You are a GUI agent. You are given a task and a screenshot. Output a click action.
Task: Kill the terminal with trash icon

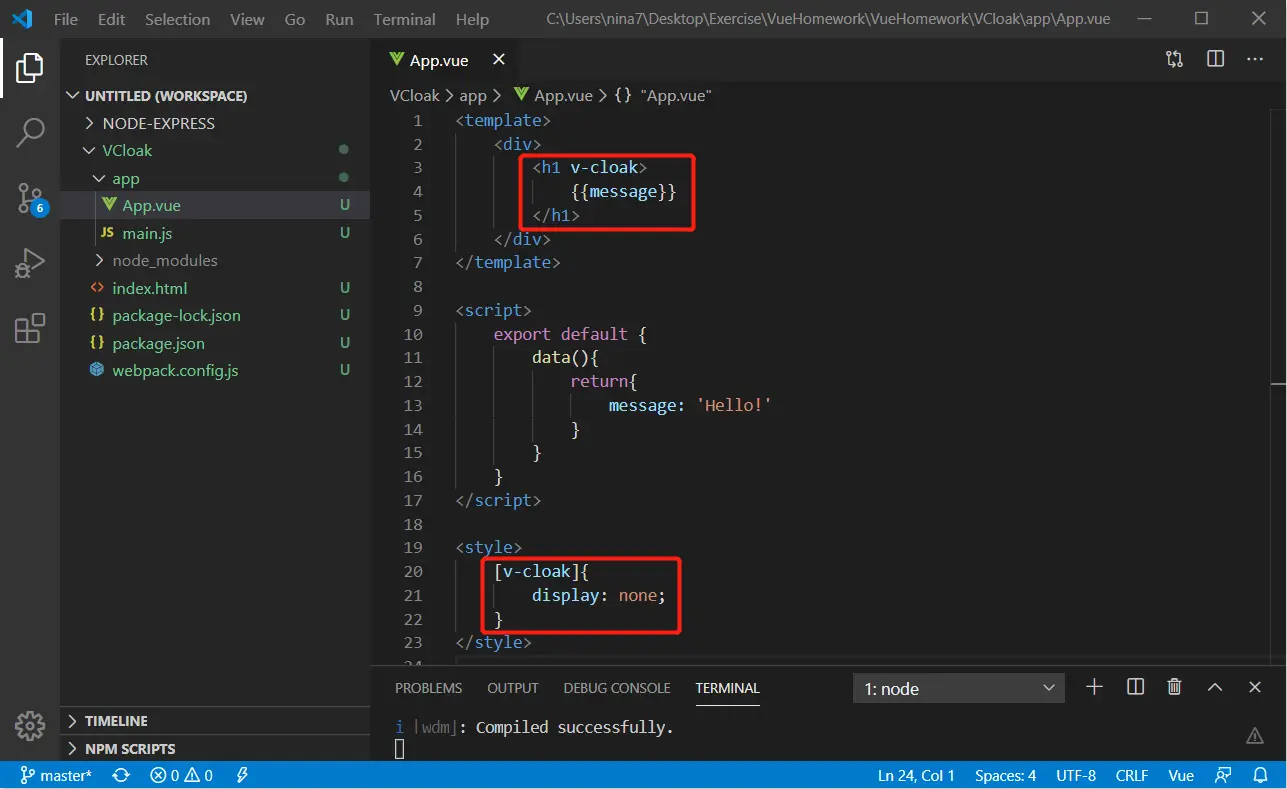(1174, 687)
